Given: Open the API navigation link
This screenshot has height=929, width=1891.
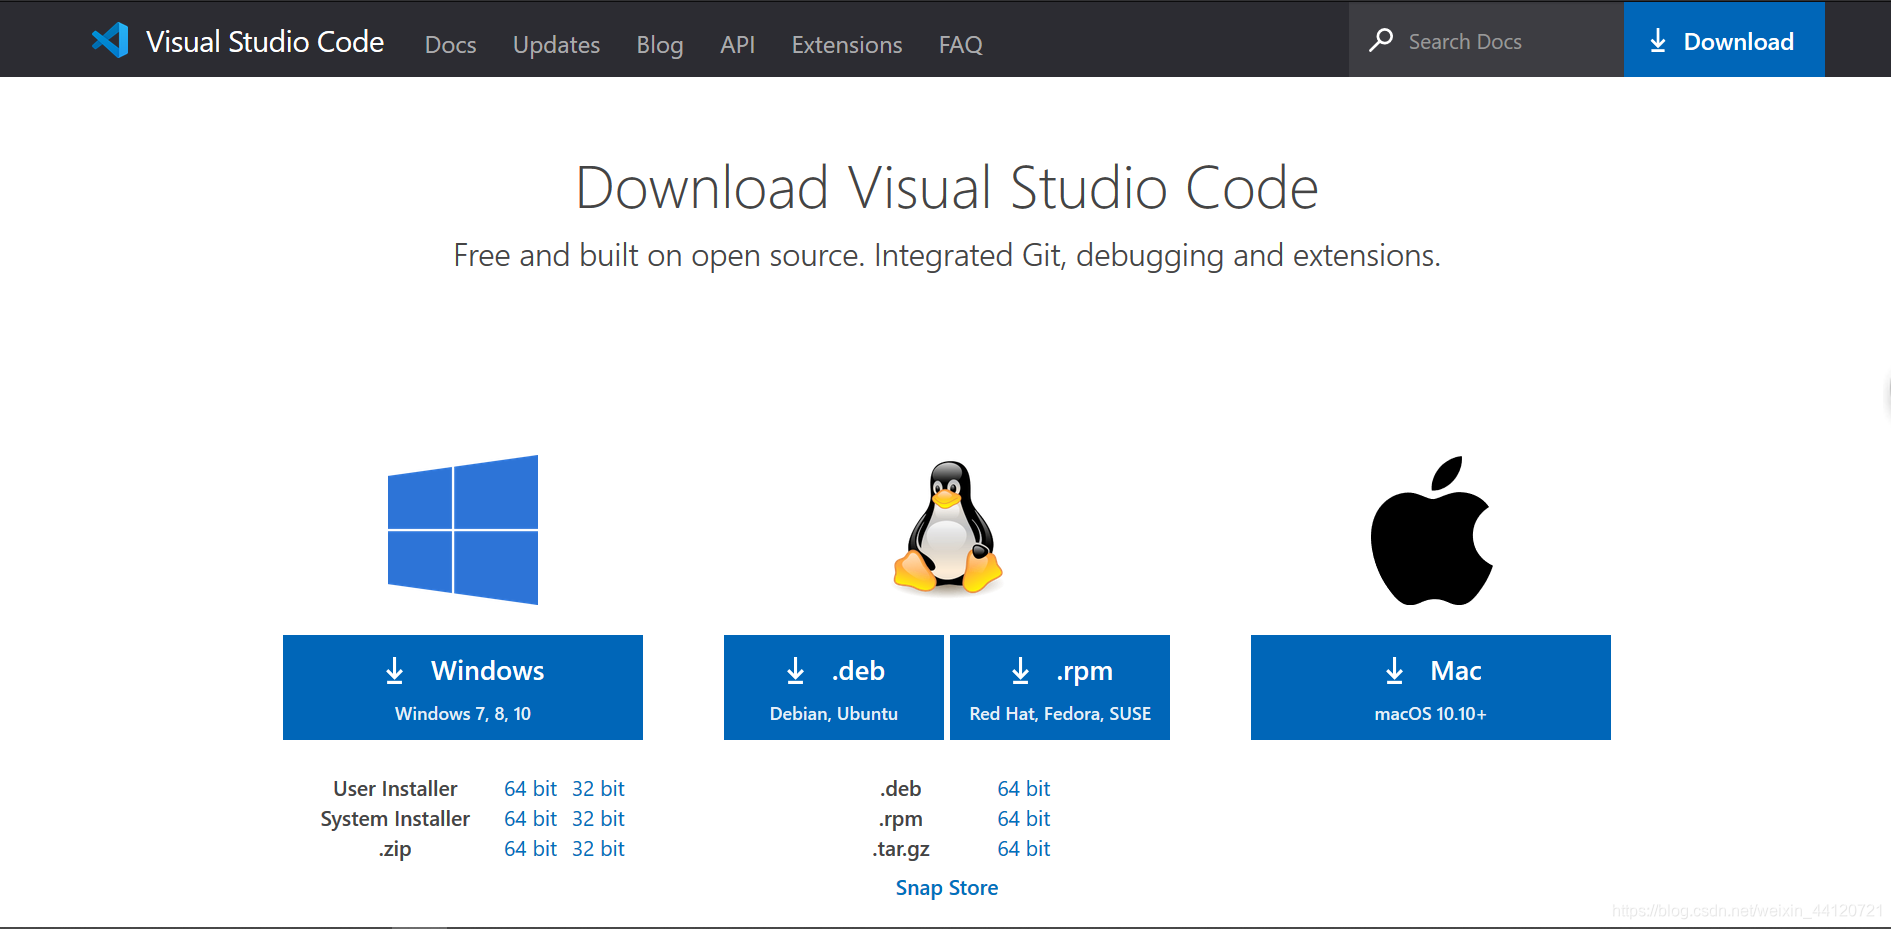Looking at the screenshot, I should 738,45.
